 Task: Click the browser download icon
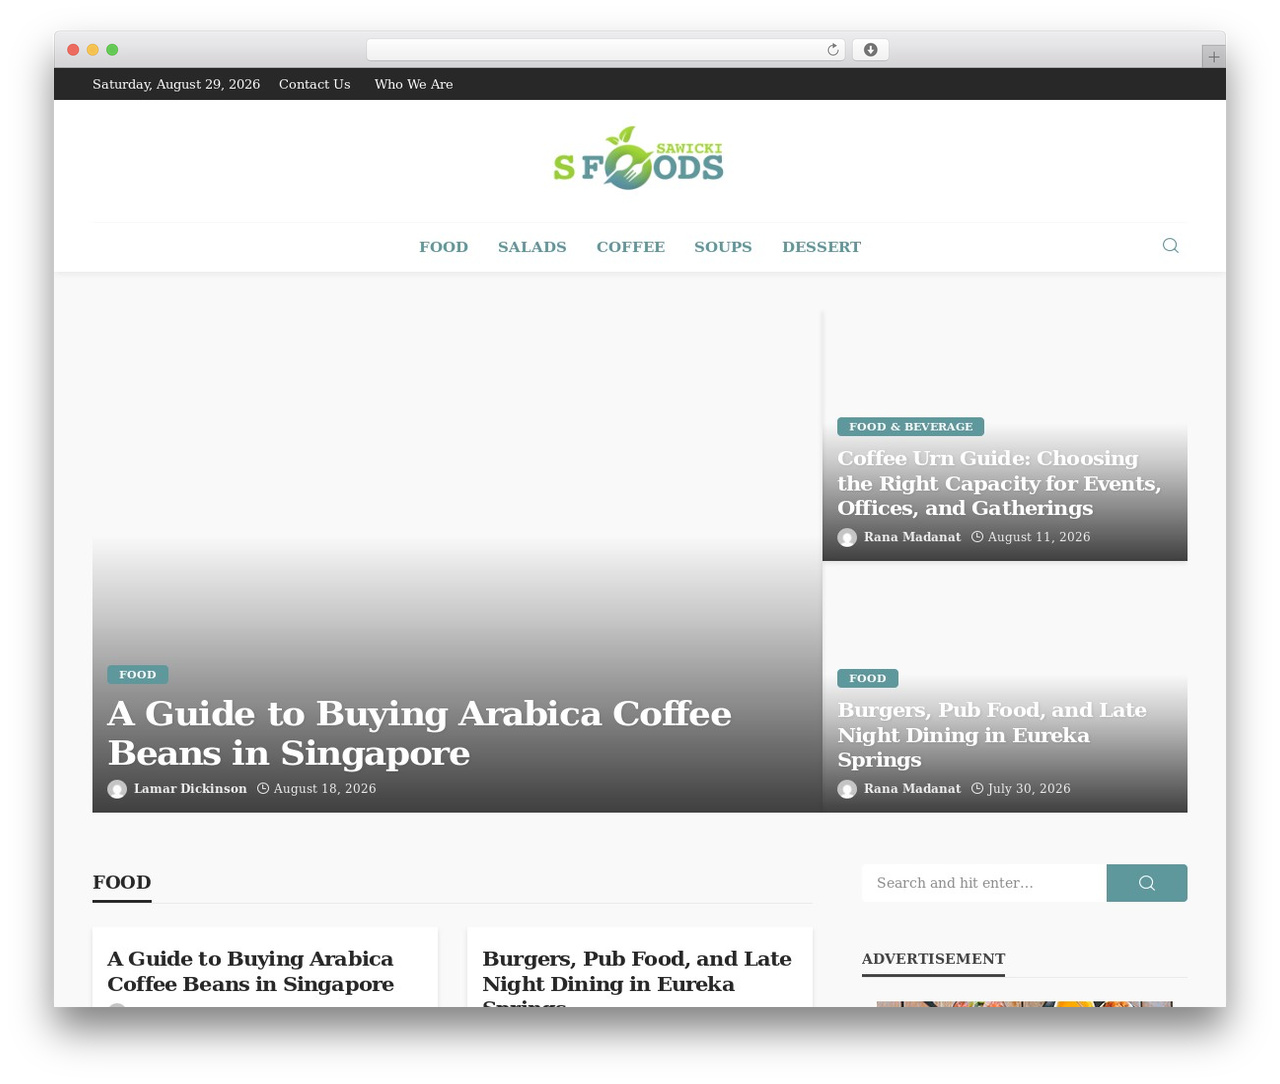tap(870, 50)
